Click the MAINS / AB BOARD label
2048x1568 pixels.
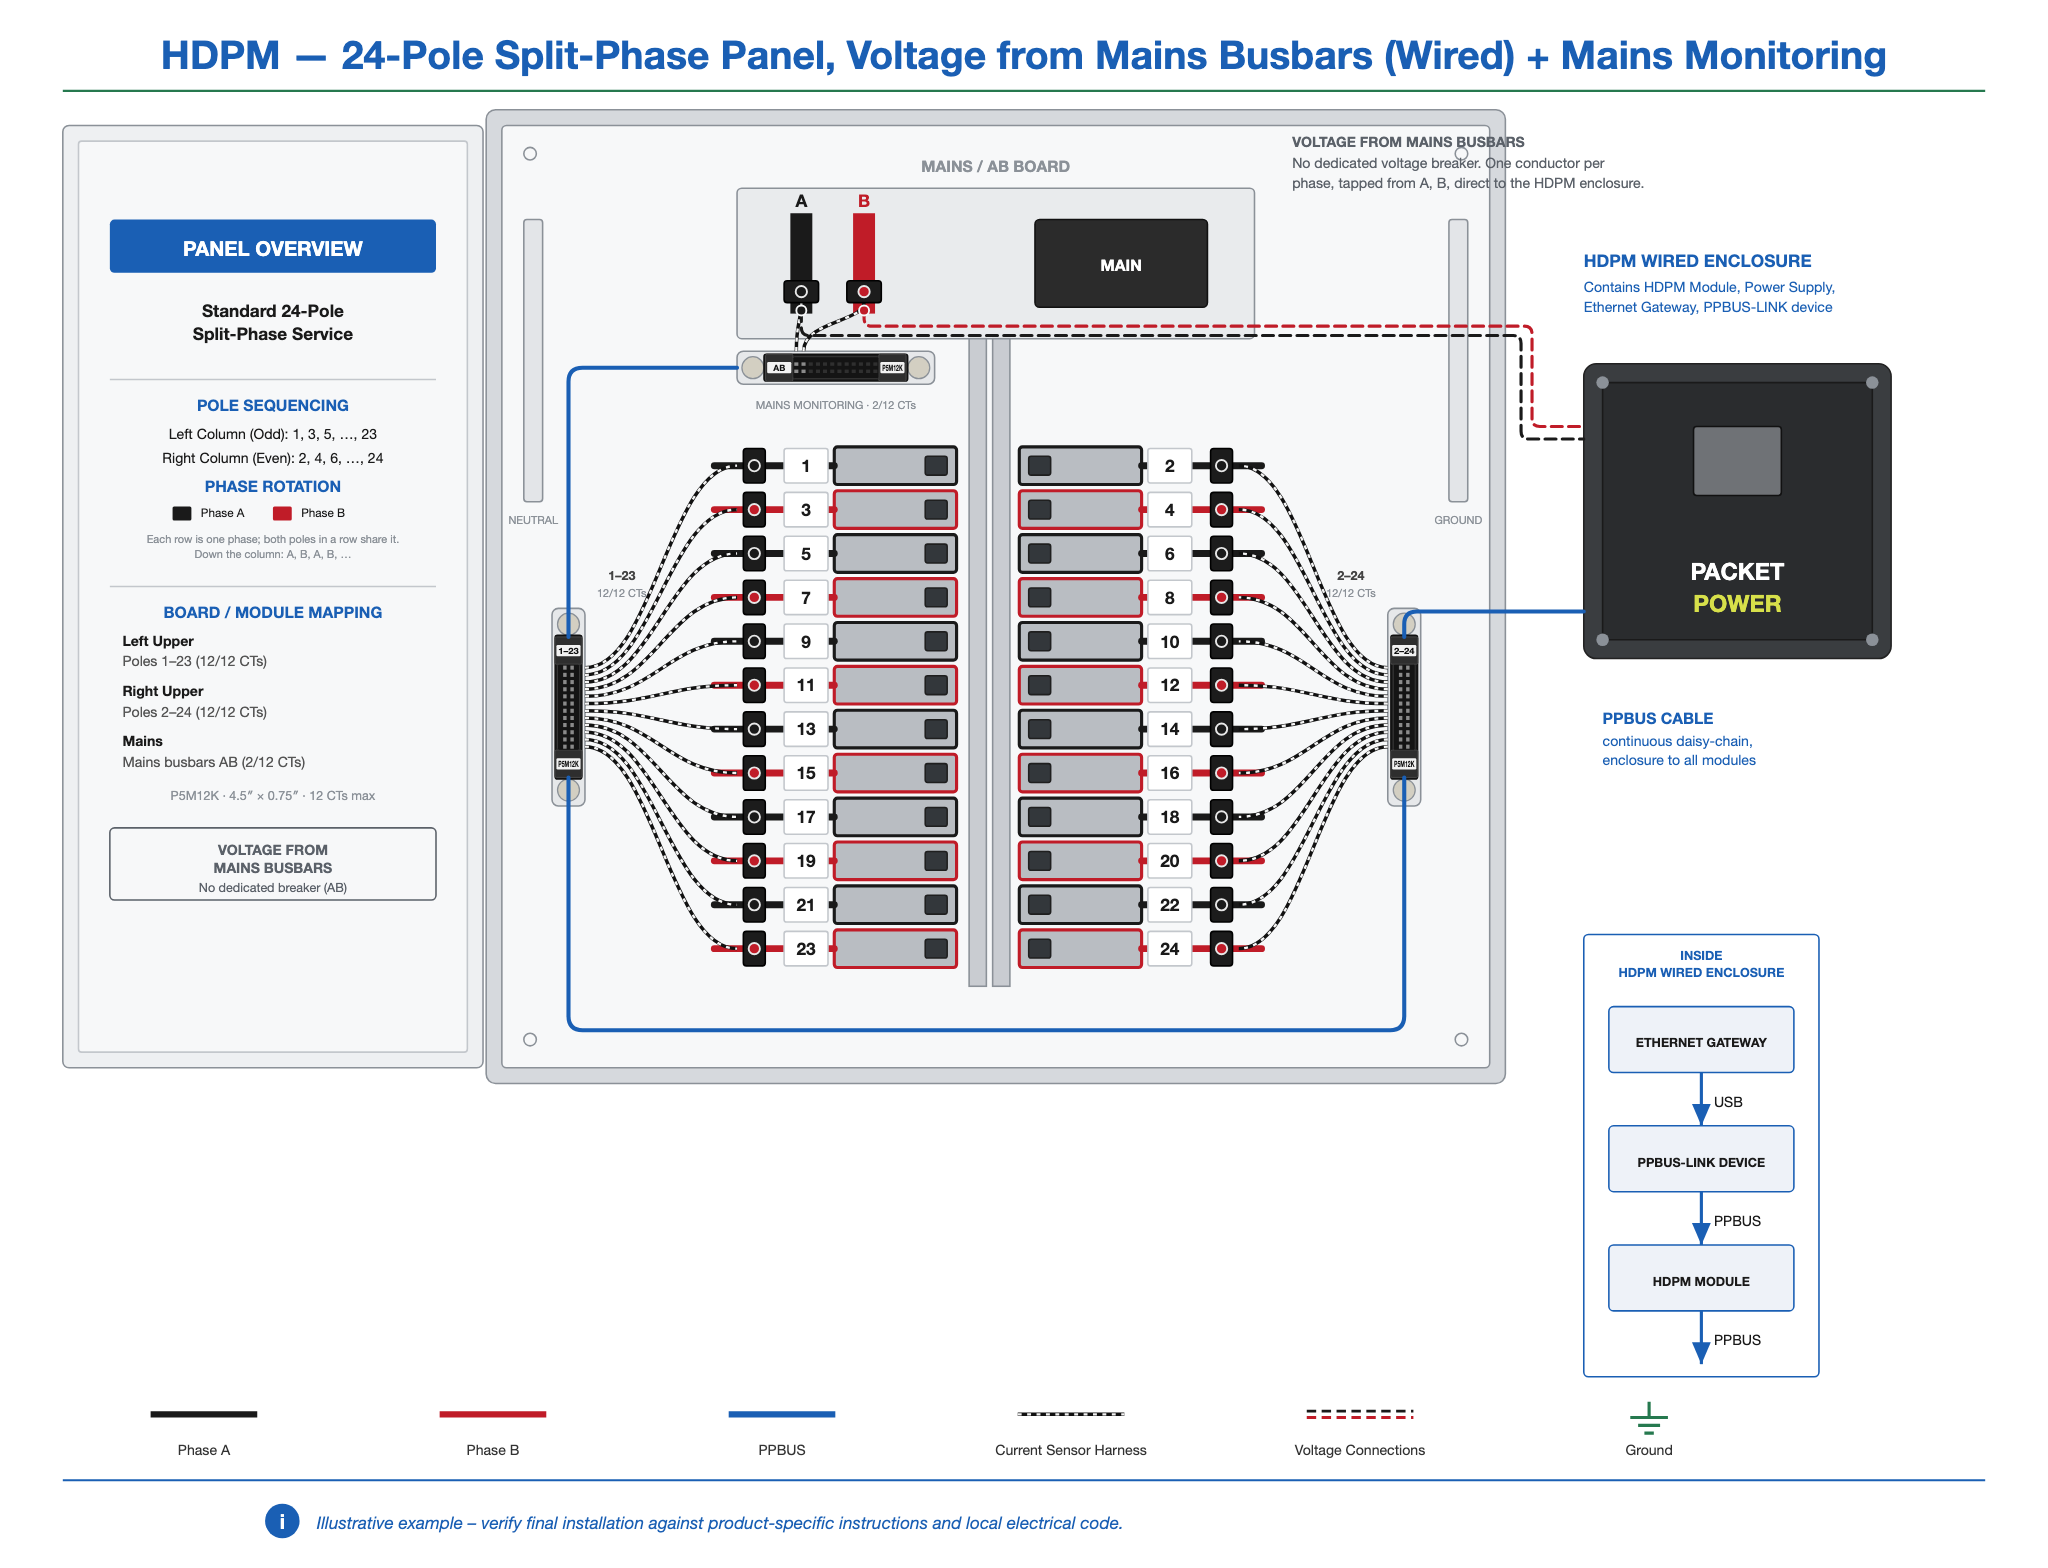(x=995, y=167)
